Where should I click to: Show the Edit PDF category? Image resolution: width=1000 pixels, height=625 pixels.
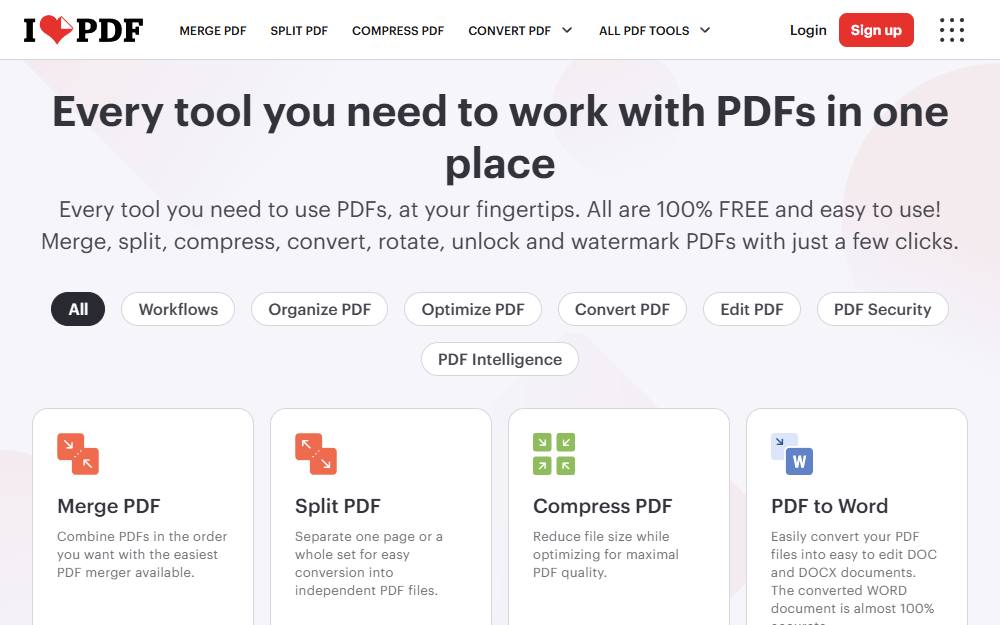click(752, 309)
